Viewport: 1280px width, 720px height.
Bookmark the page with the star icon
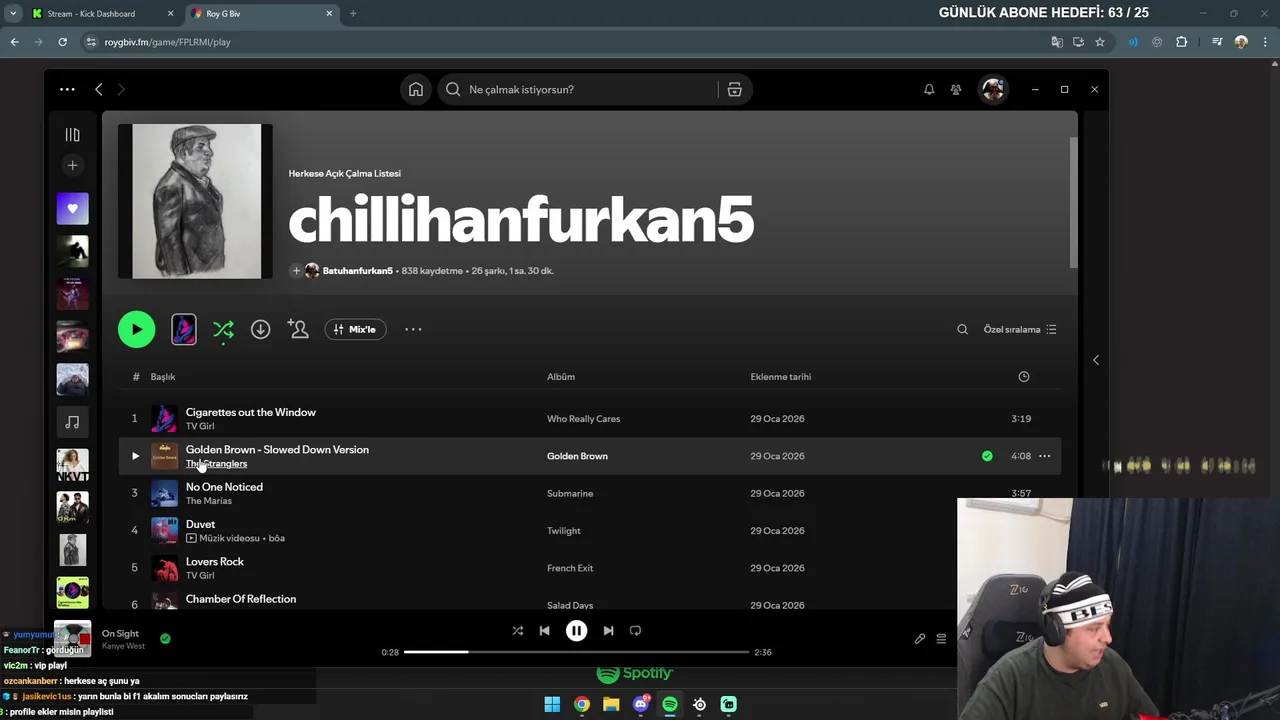point(1100,42)
